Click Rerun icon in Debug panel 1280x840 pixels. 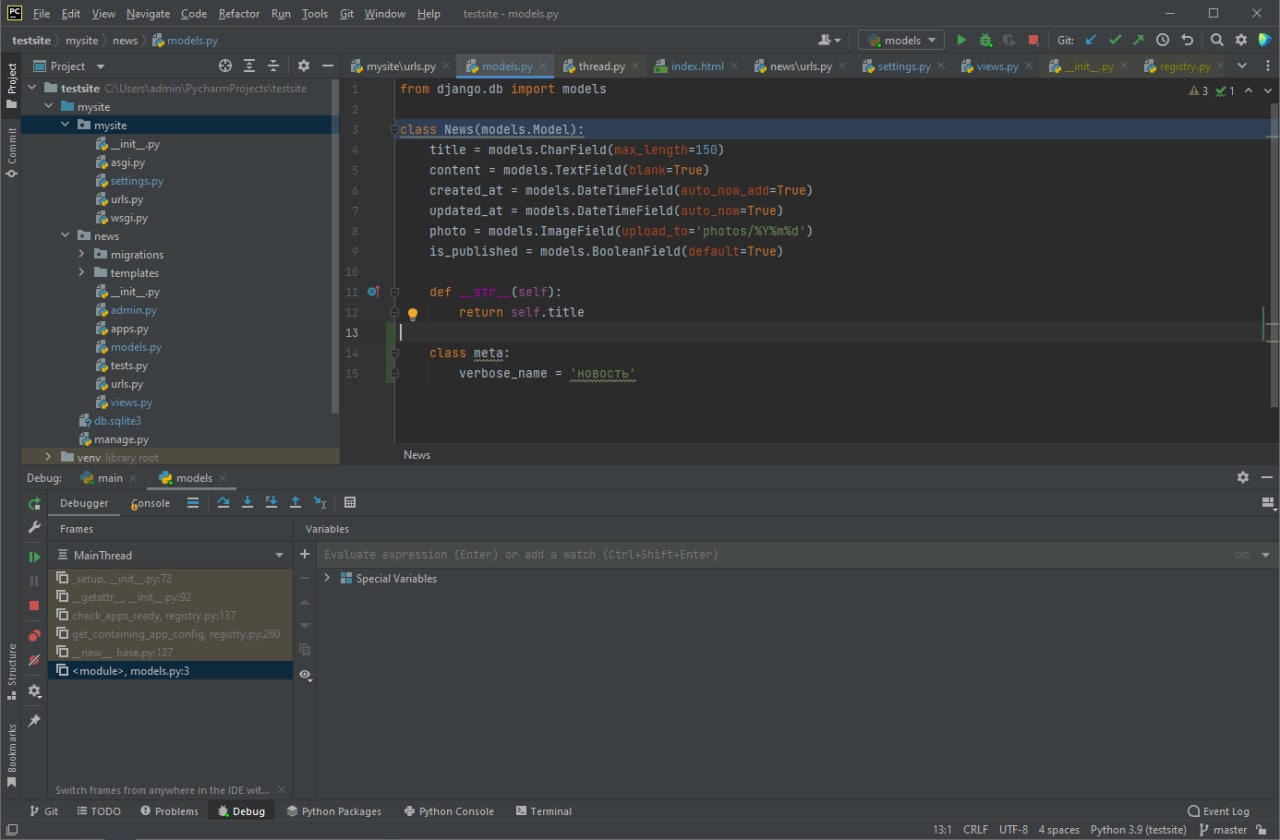[x=34, y=503]
